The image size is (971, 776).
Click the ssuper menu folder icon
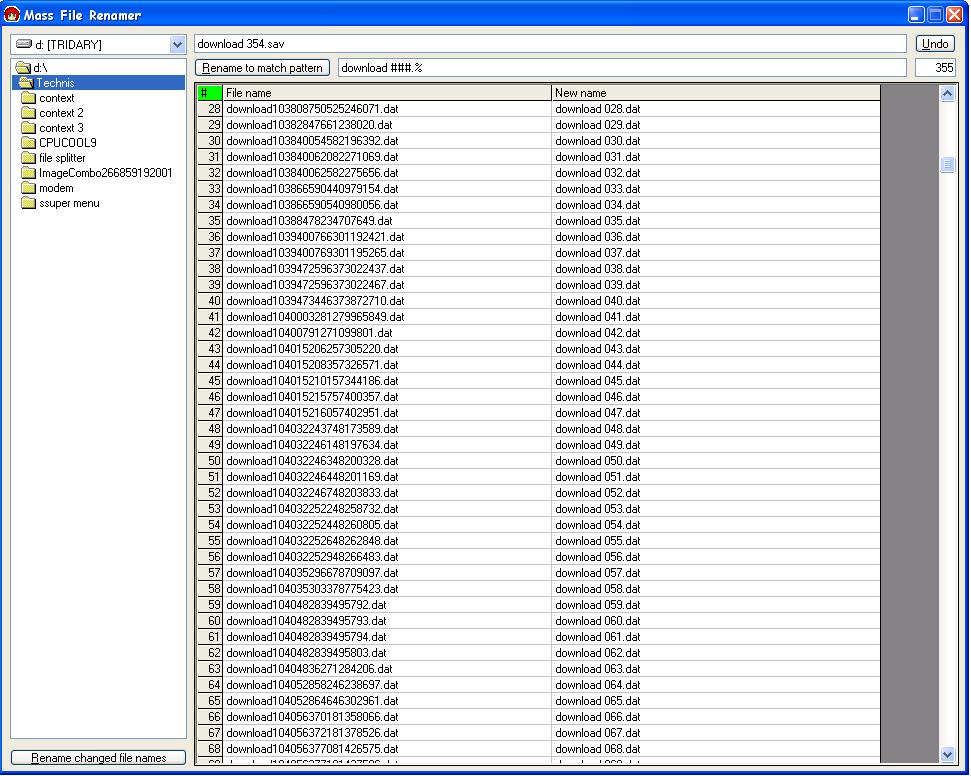29,203
